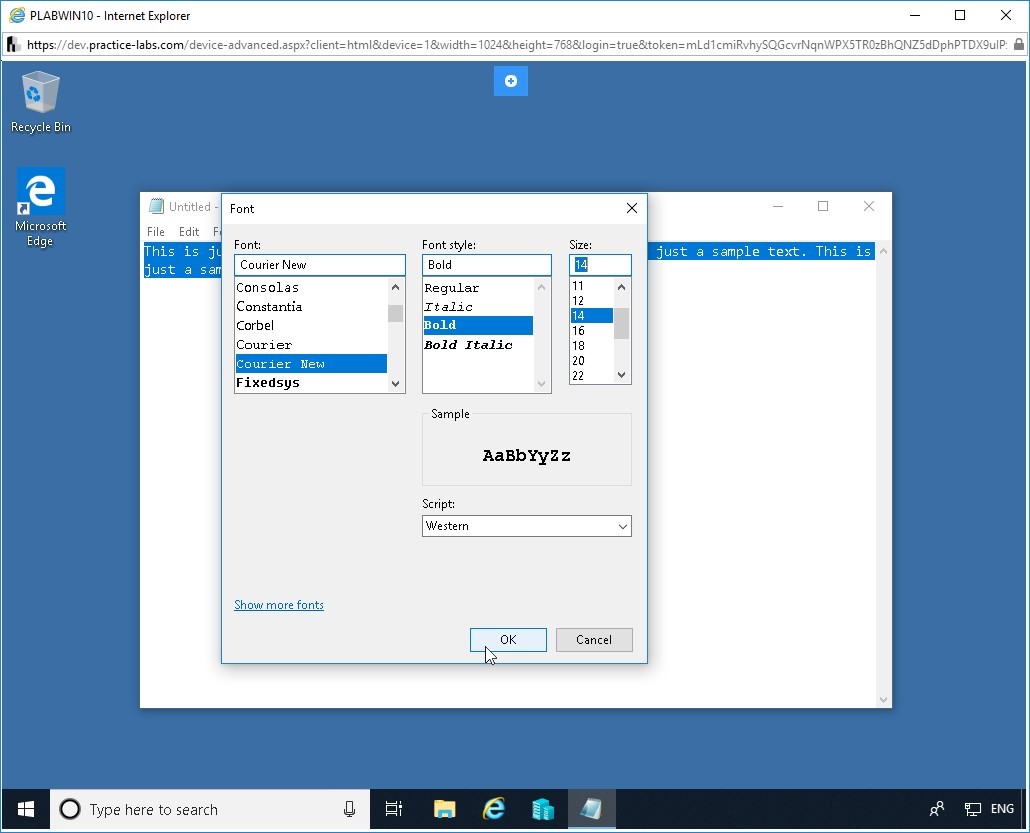
Task: Open Task View on the taskbar
Action: click(x=393, y=809)
